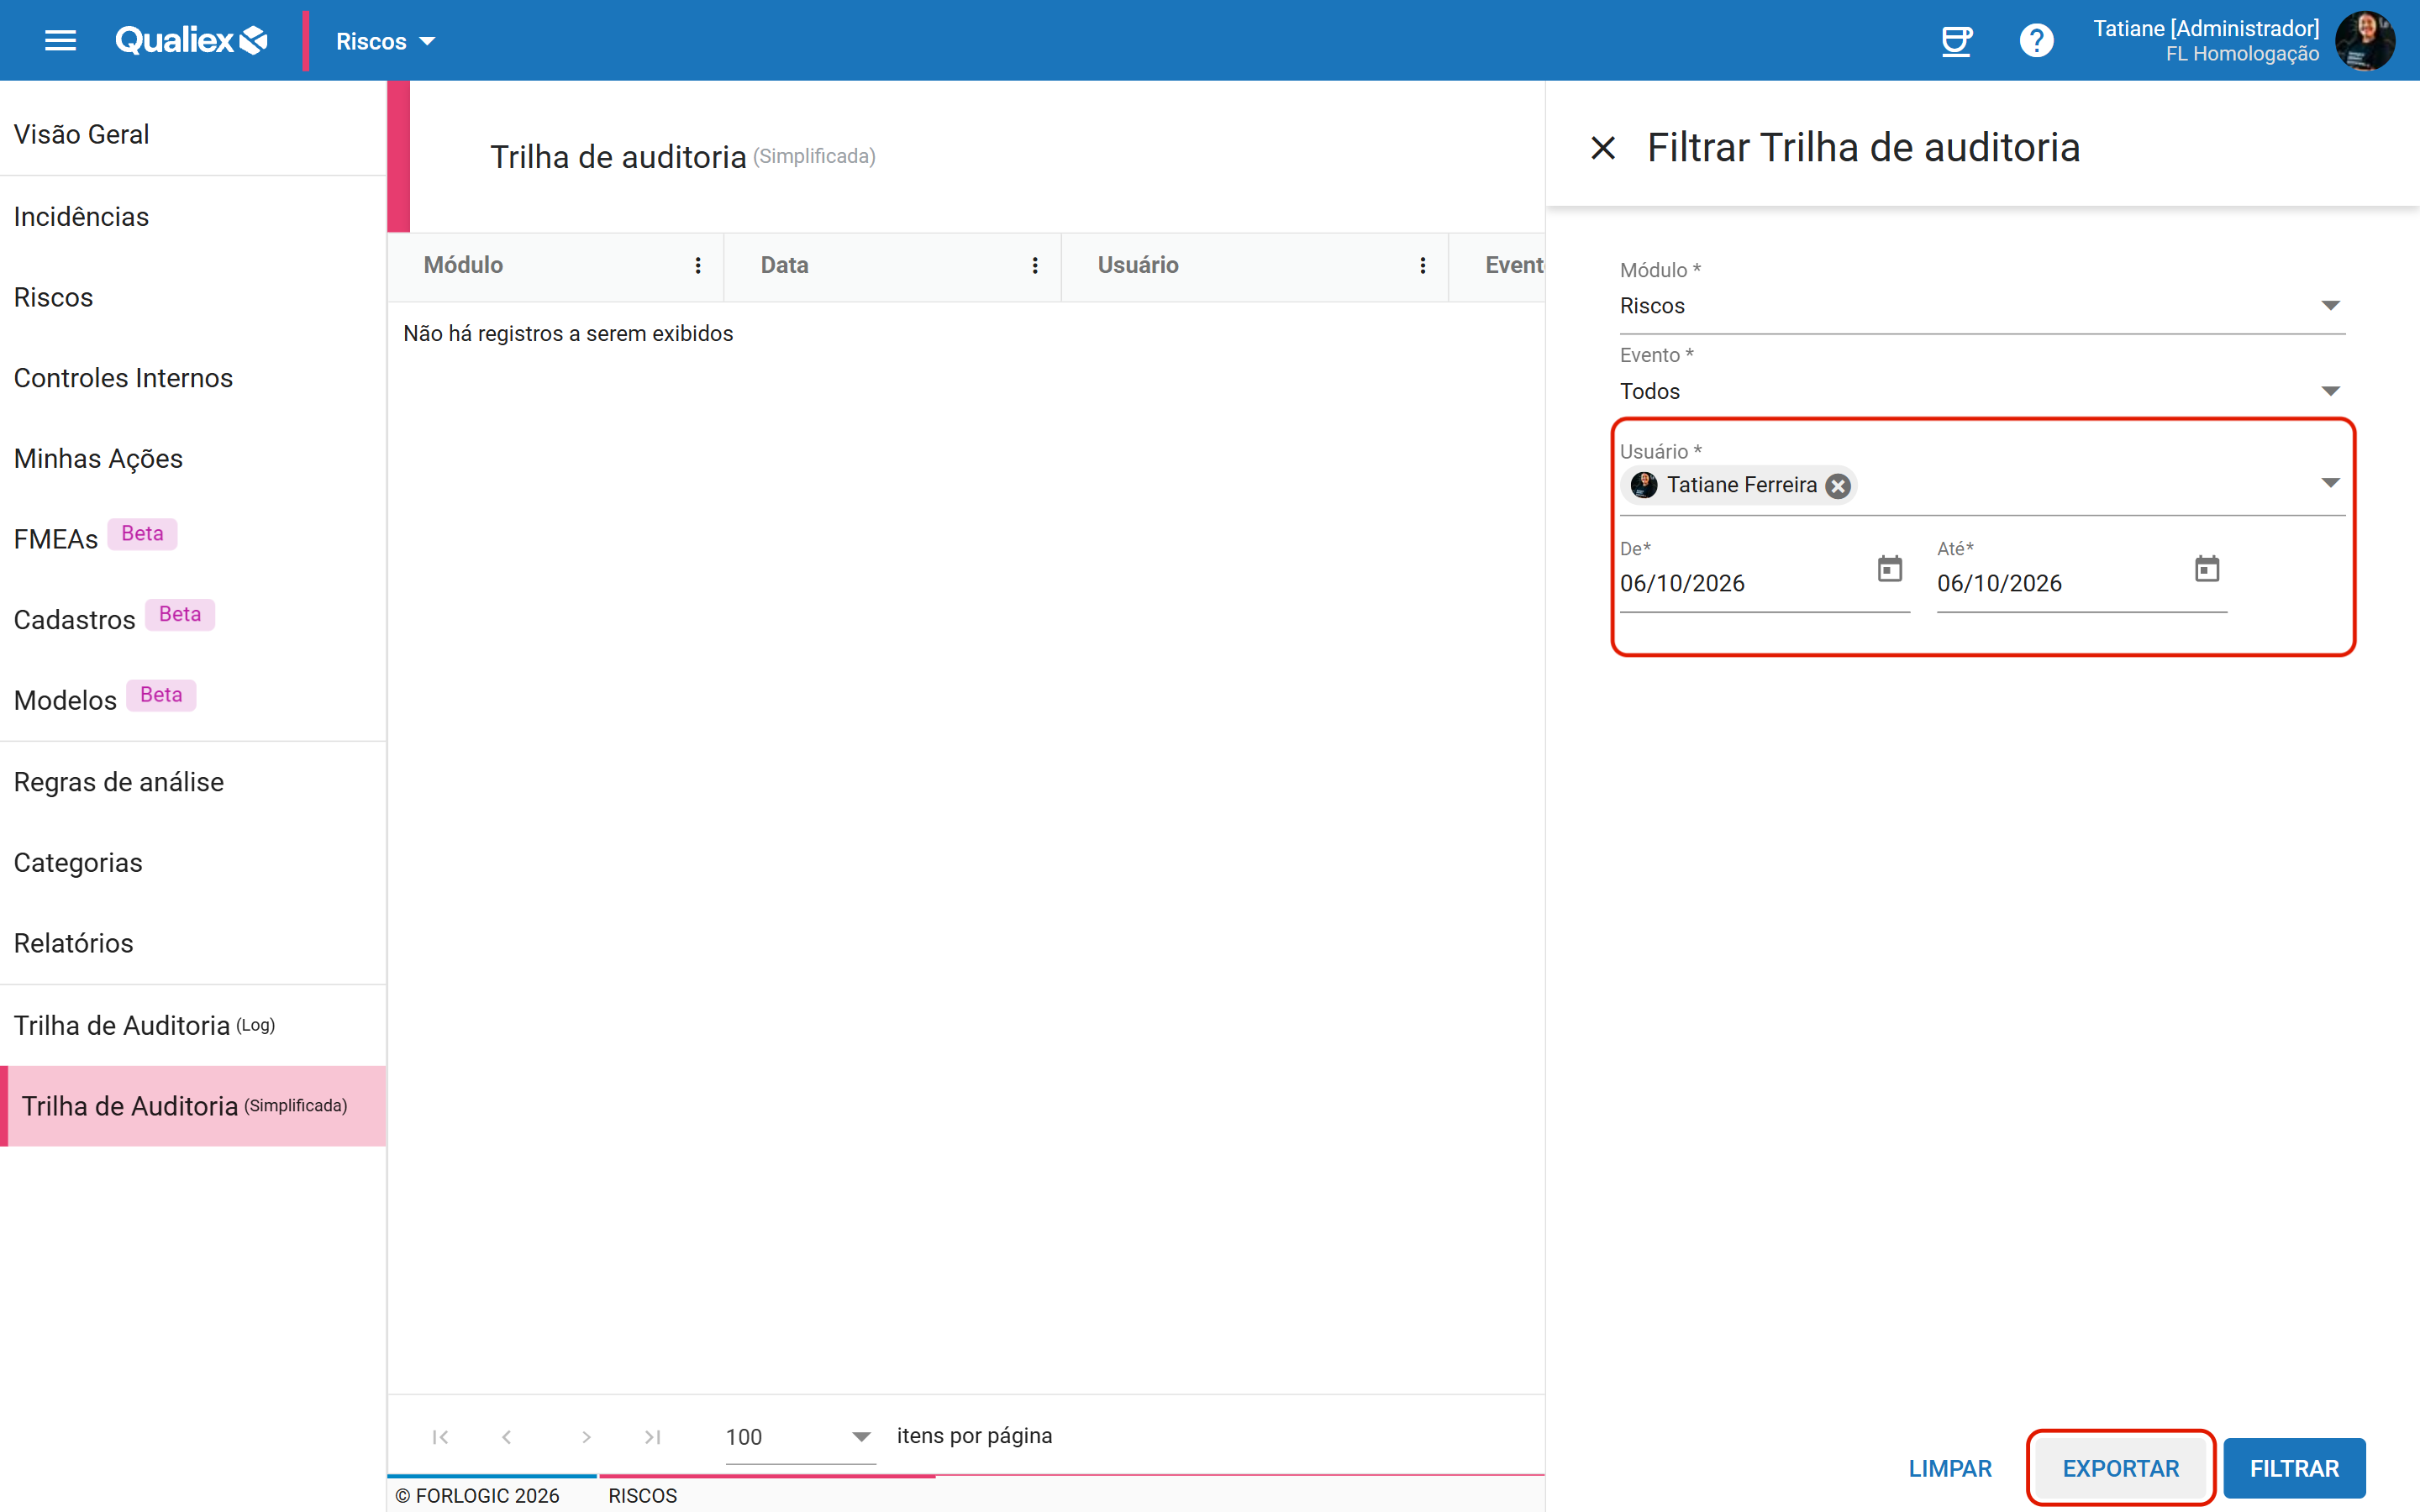Click the user avatar photo in header
Image resolution: width=2420 pixels, height=1512 pixels.
(x=2364, y=41)
